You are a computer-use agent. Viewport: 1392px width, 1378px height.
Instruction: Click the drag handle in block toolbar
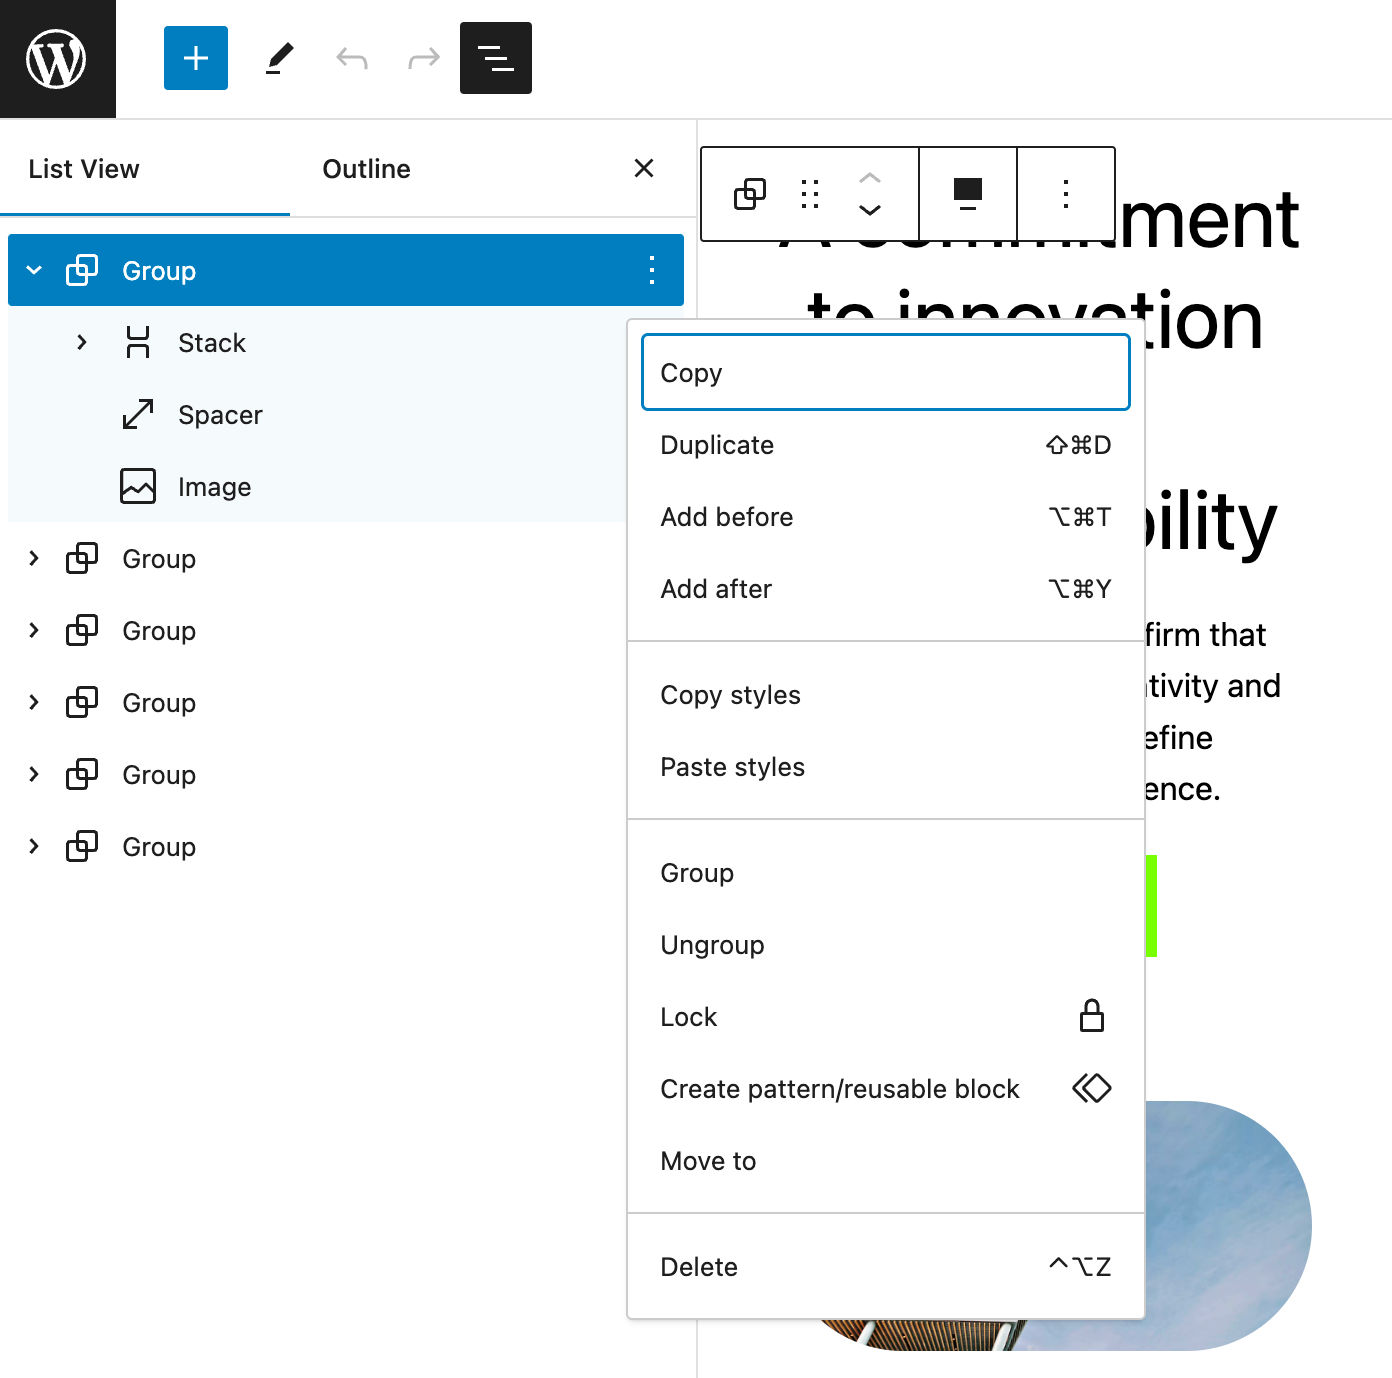tap(809, 193)
